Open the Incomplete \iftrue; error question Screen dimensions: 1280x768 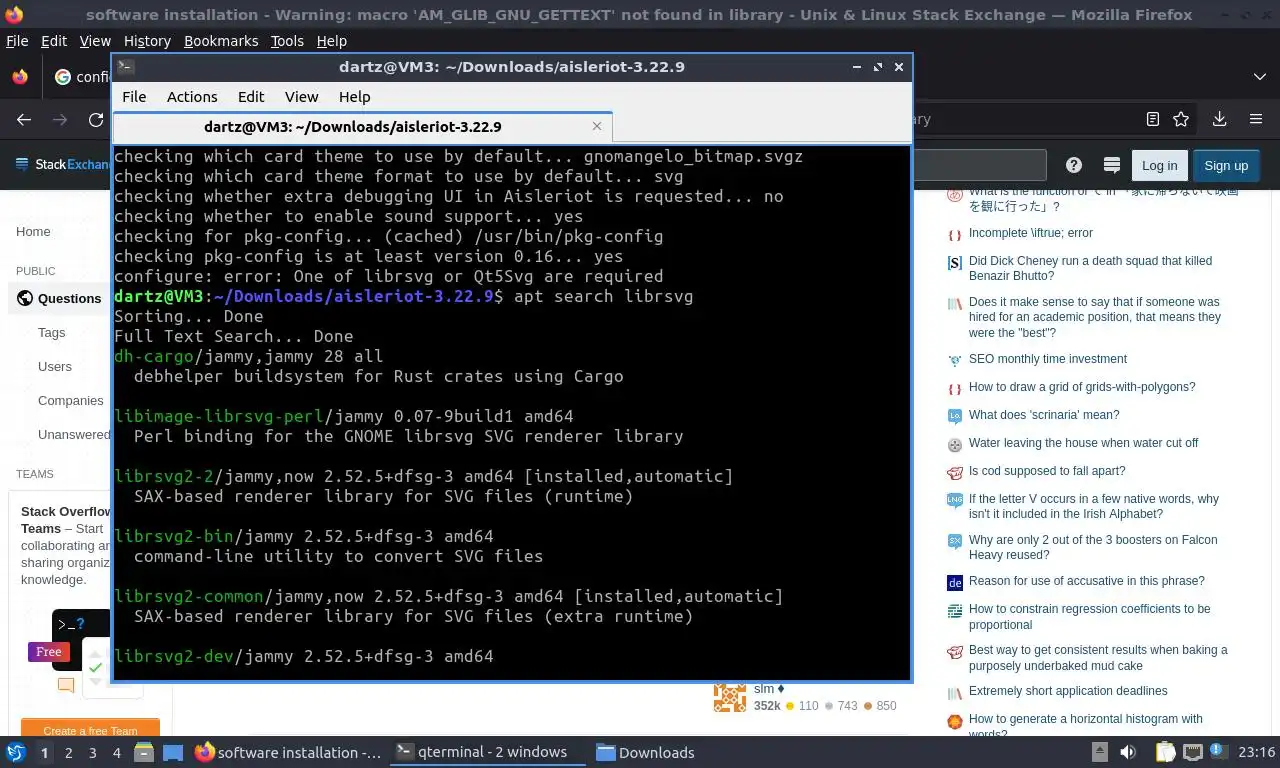click(x=1030, y=233)
